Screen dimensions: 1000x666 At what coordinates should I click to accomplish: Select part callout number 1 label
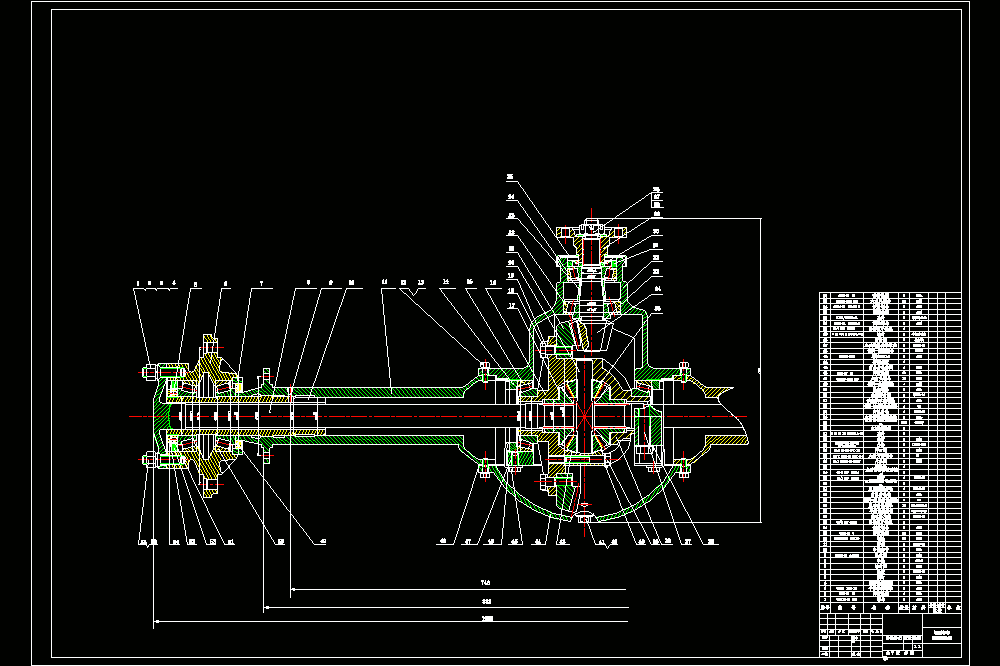coord(138,283)
